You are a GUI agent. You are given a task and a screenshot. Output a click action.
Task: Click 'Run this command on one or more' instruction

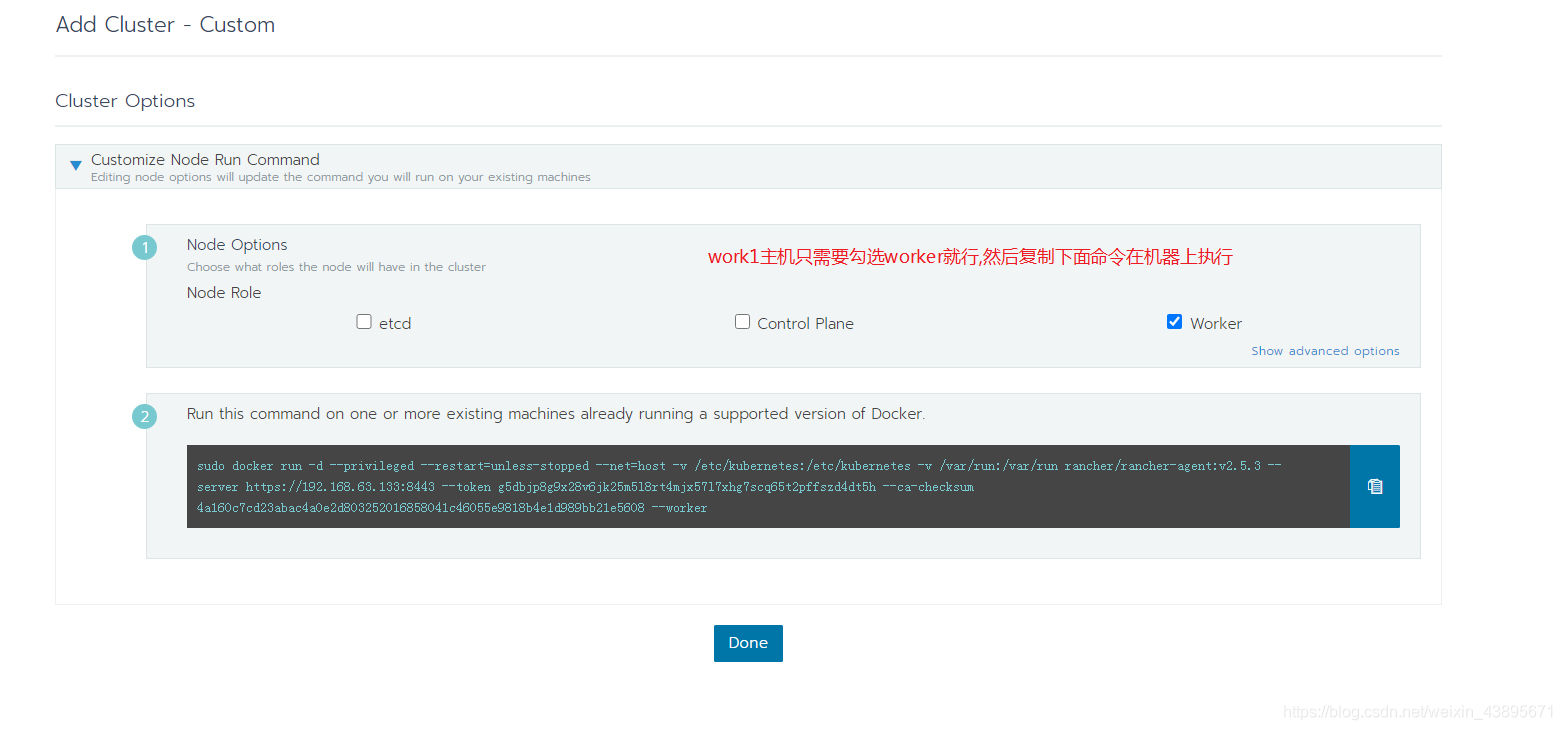pyautogui.click(x=556, y=414)
